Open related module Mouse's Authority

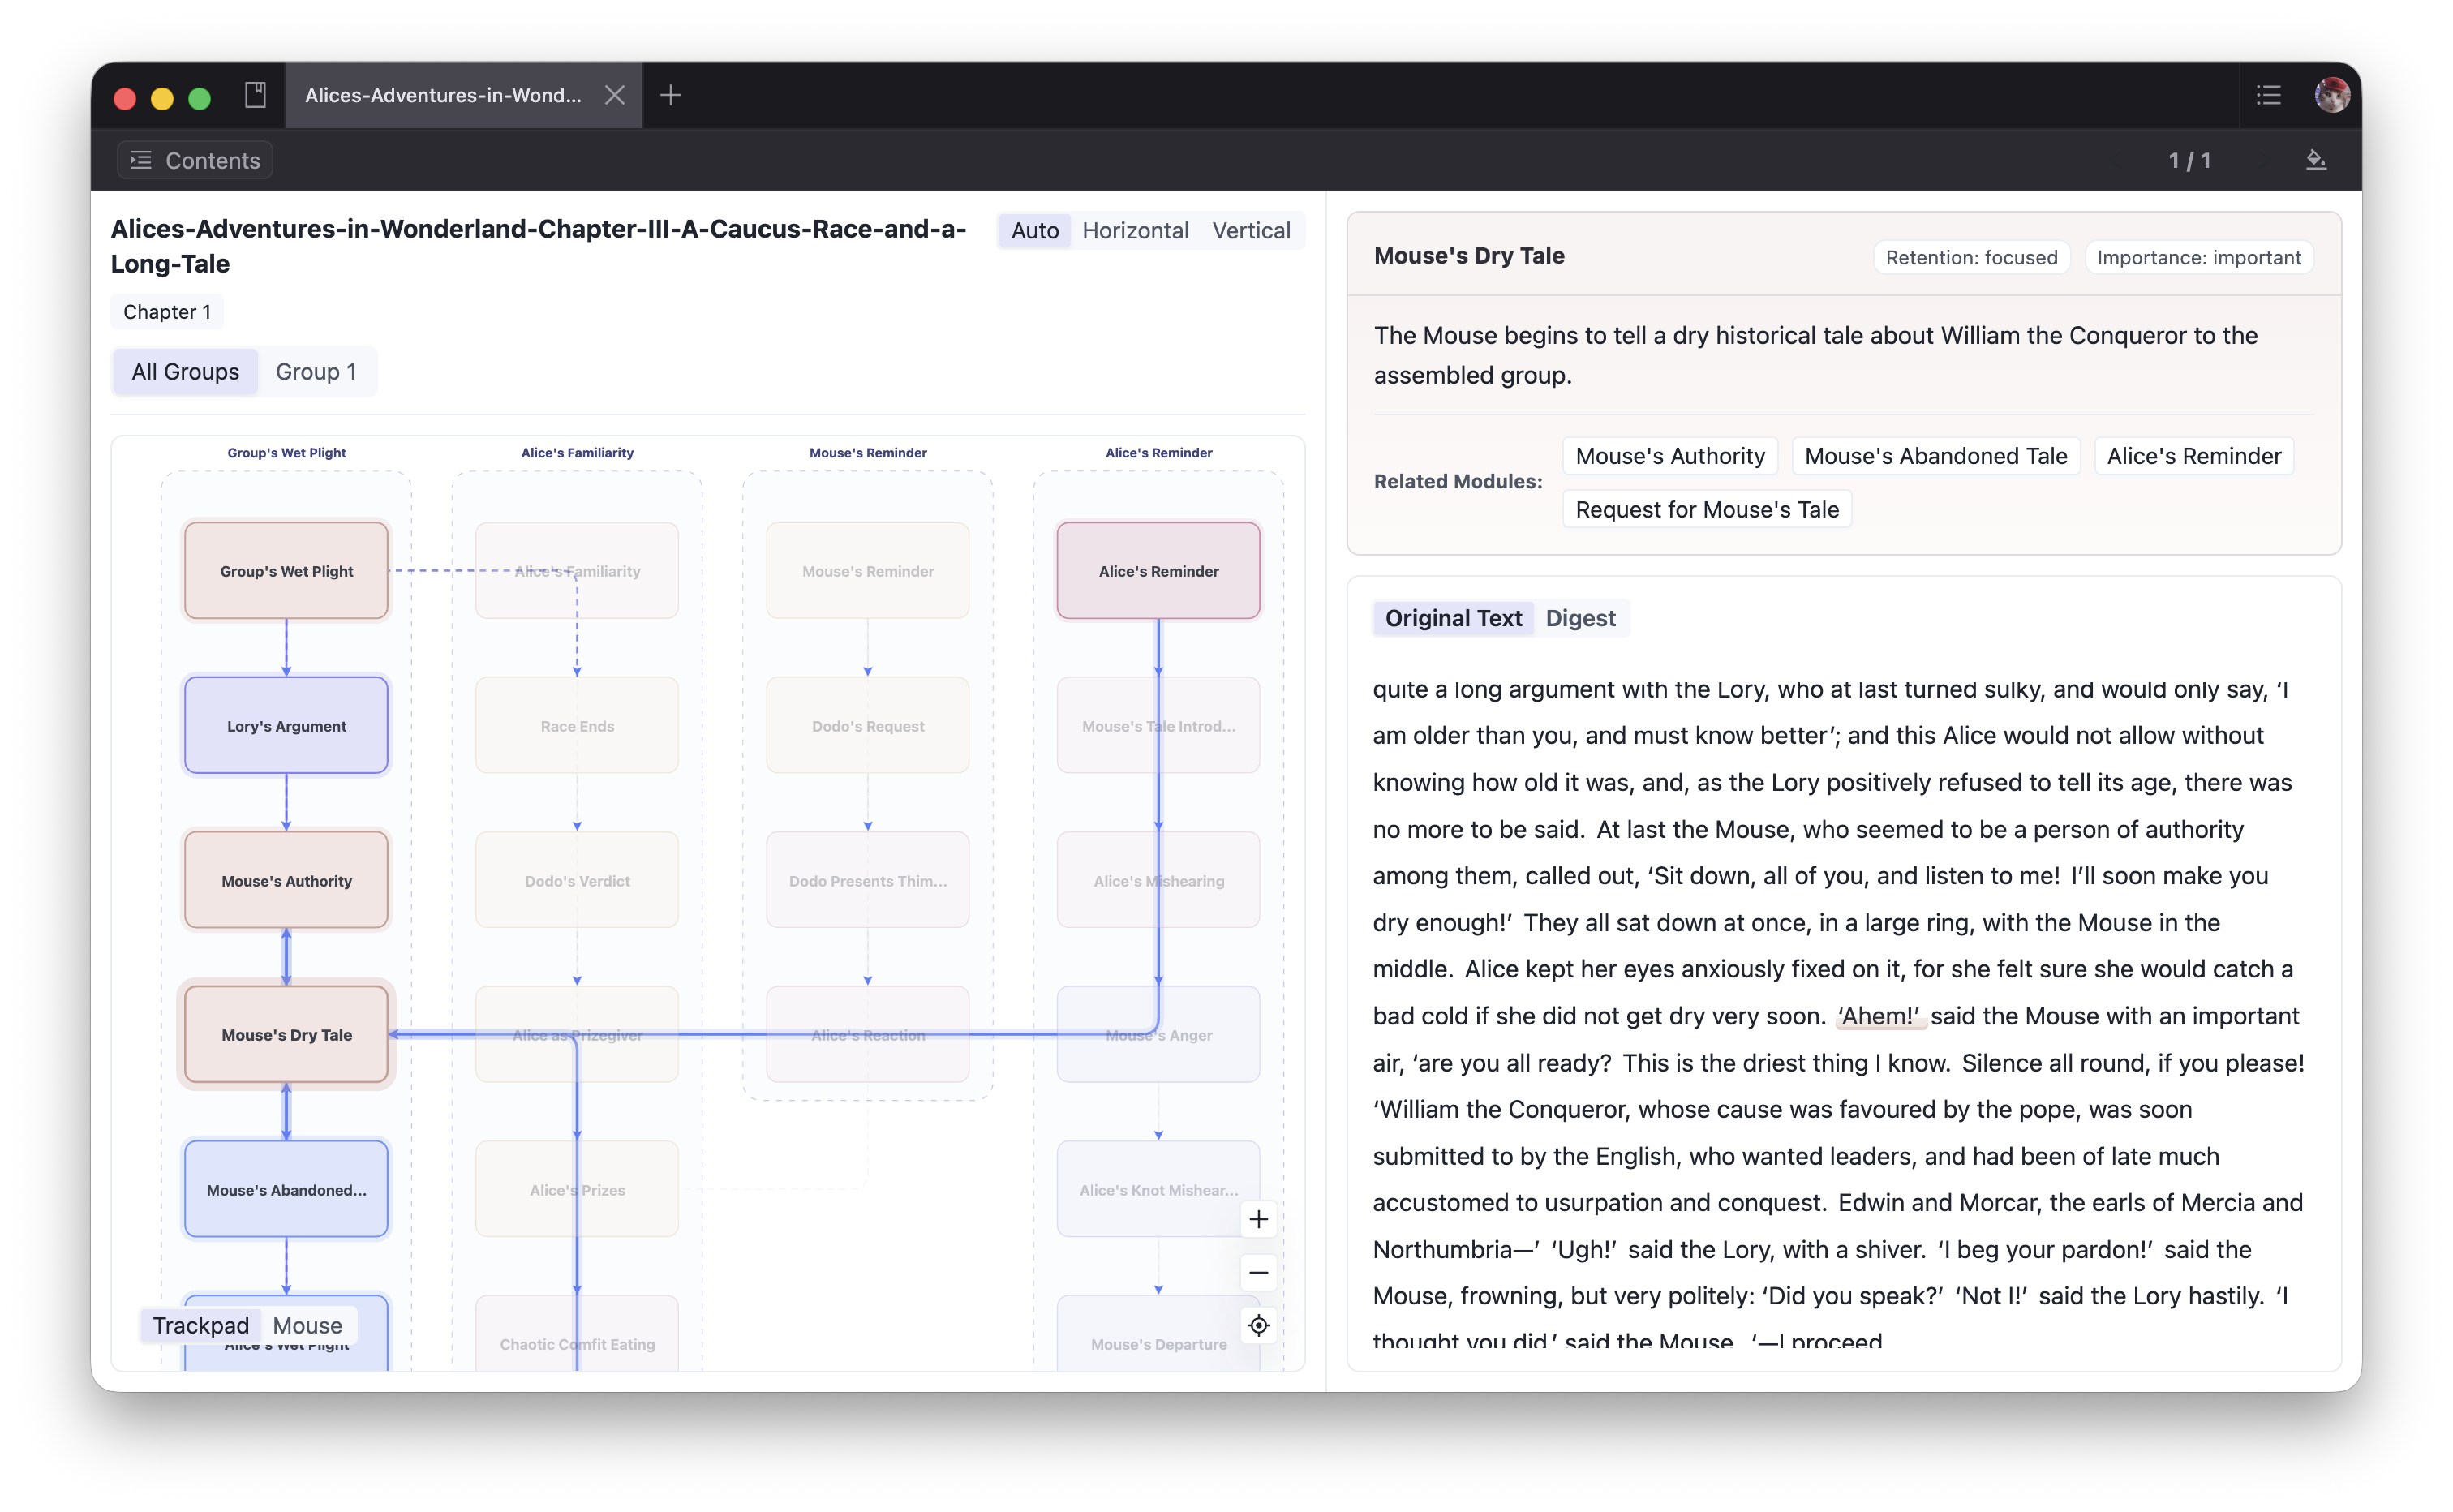1670,456
